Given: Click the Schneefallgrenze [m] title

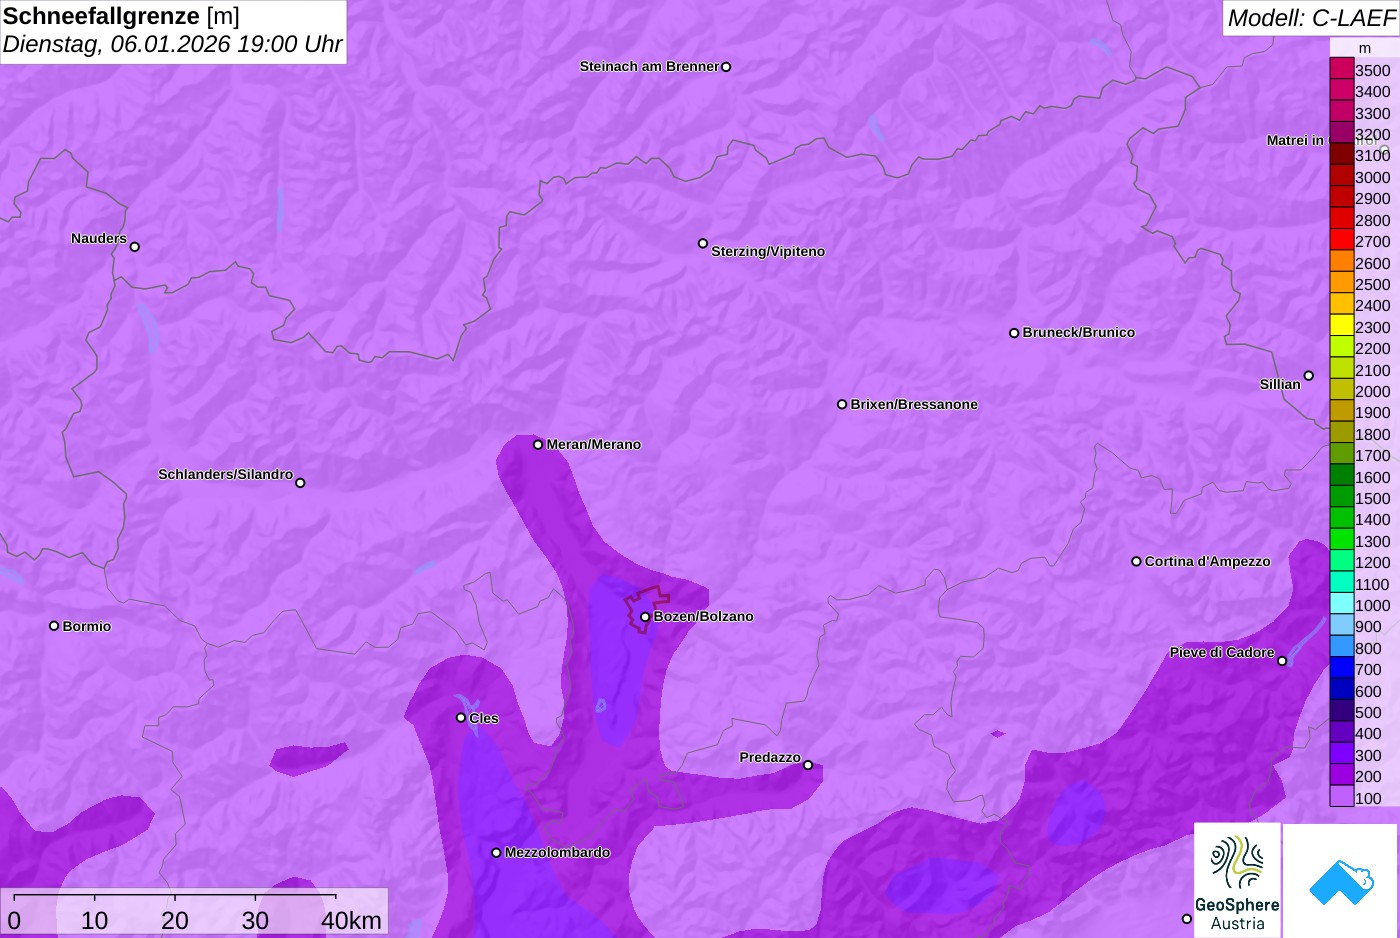Looking at the screenshot, I should click(121, 16).
